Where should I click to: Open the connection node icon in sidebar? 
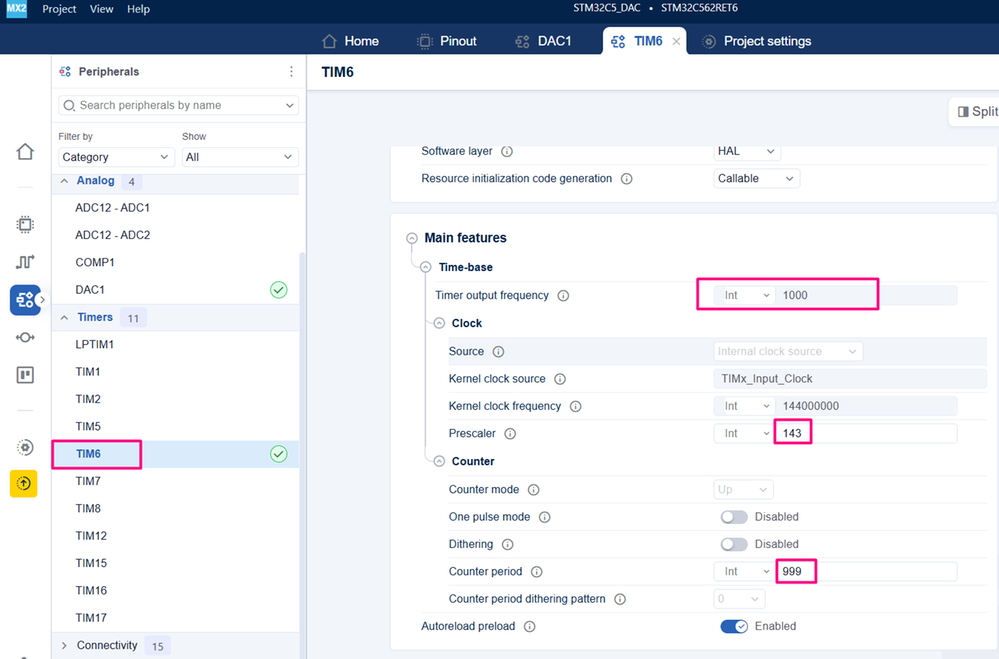tap(25, 337)
